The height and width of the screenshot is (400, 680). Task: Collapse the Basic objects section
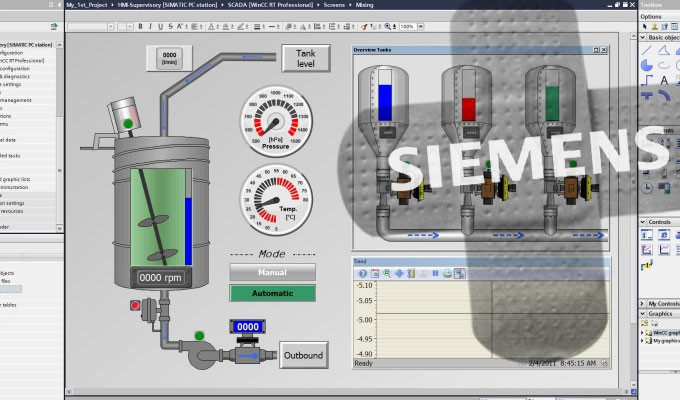[643, 37]
